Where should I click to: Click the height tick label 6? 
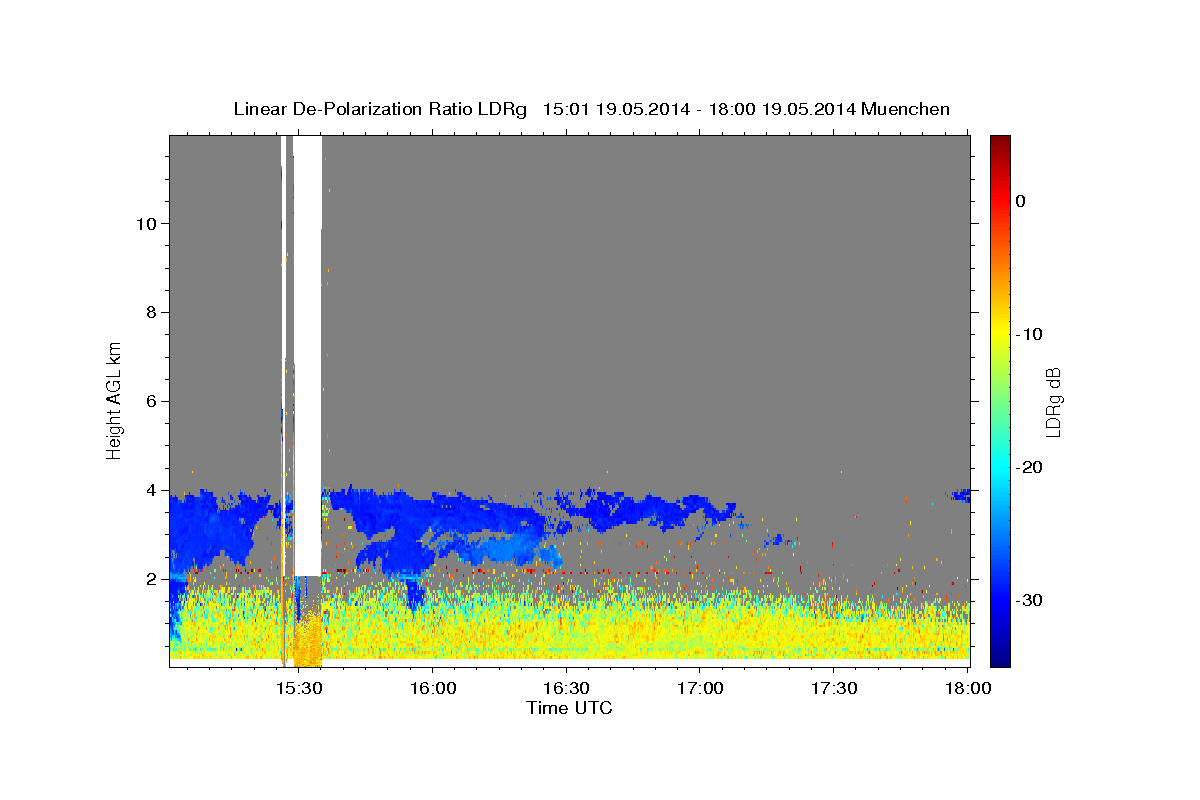pyautogui.click(x=149, y=401)
